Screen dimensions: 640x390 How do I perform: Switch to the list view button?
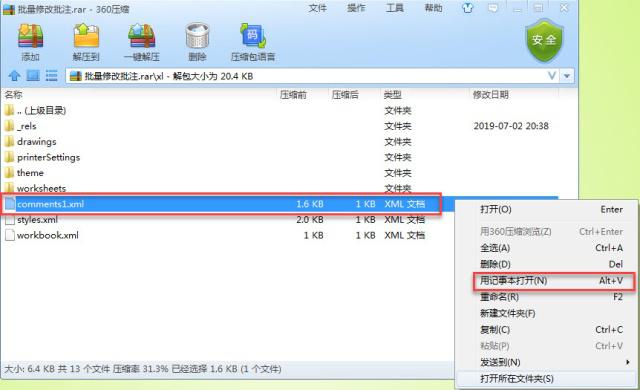[51, 75]
